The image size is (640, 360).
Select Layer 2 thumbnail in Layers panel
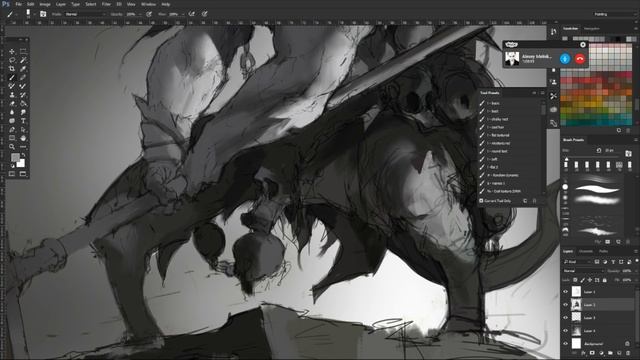point(576,304)
